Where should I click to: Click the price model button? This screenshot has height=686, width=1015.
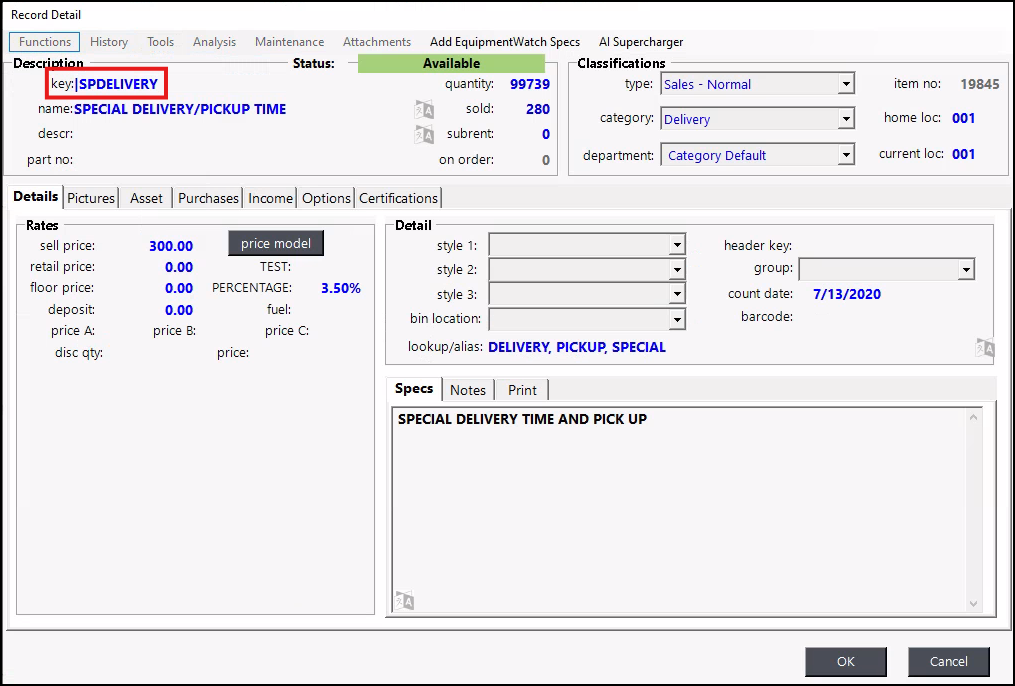tap(276, 244)
